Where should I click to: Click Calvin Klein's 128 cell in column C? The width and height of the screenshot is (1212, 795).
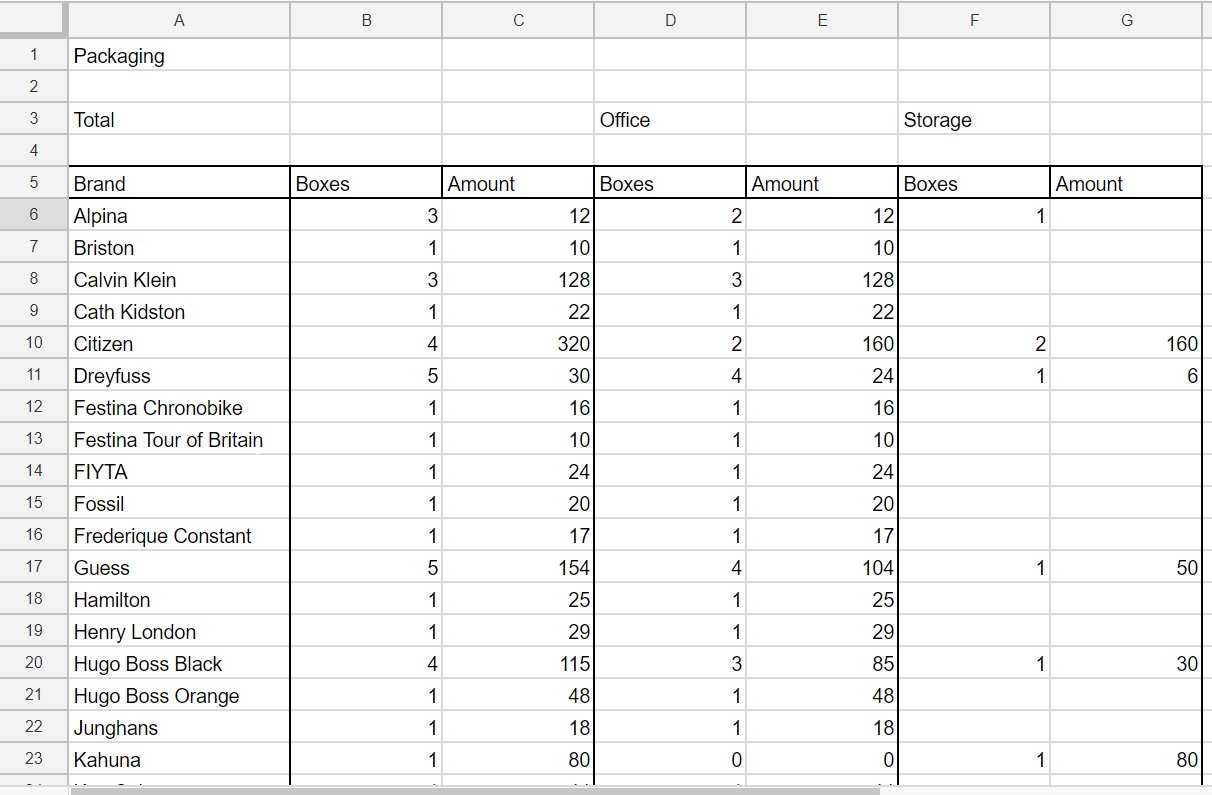point(518,280)
